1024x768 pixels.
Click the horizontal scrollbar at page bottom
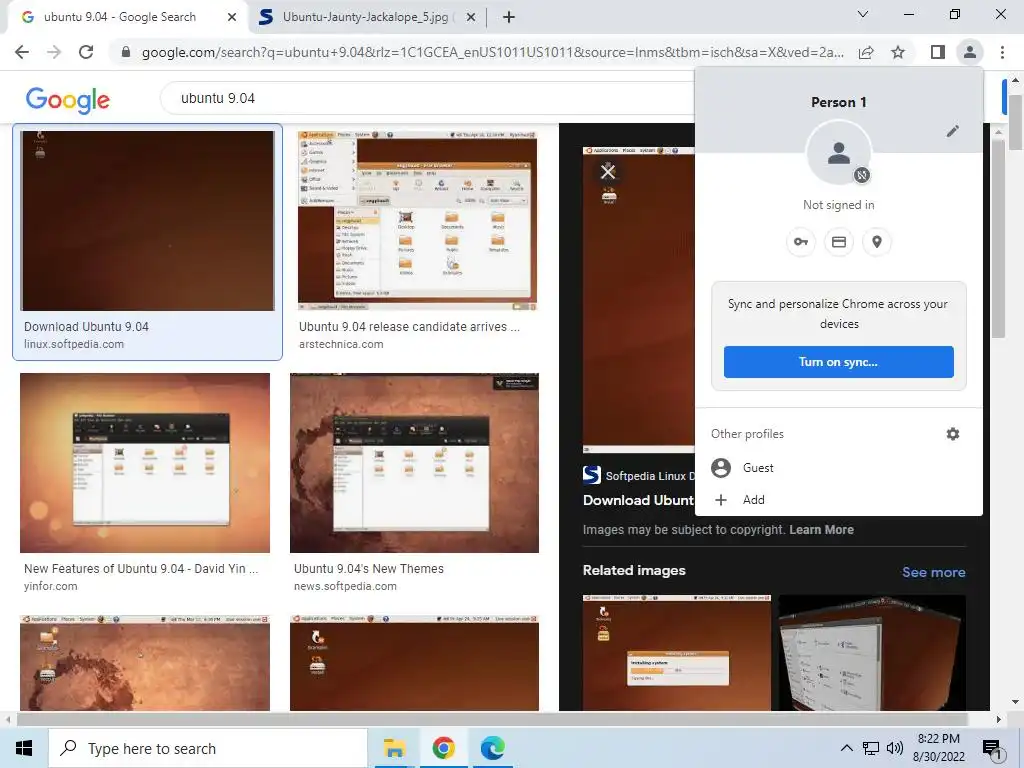[x=492, y=719]
